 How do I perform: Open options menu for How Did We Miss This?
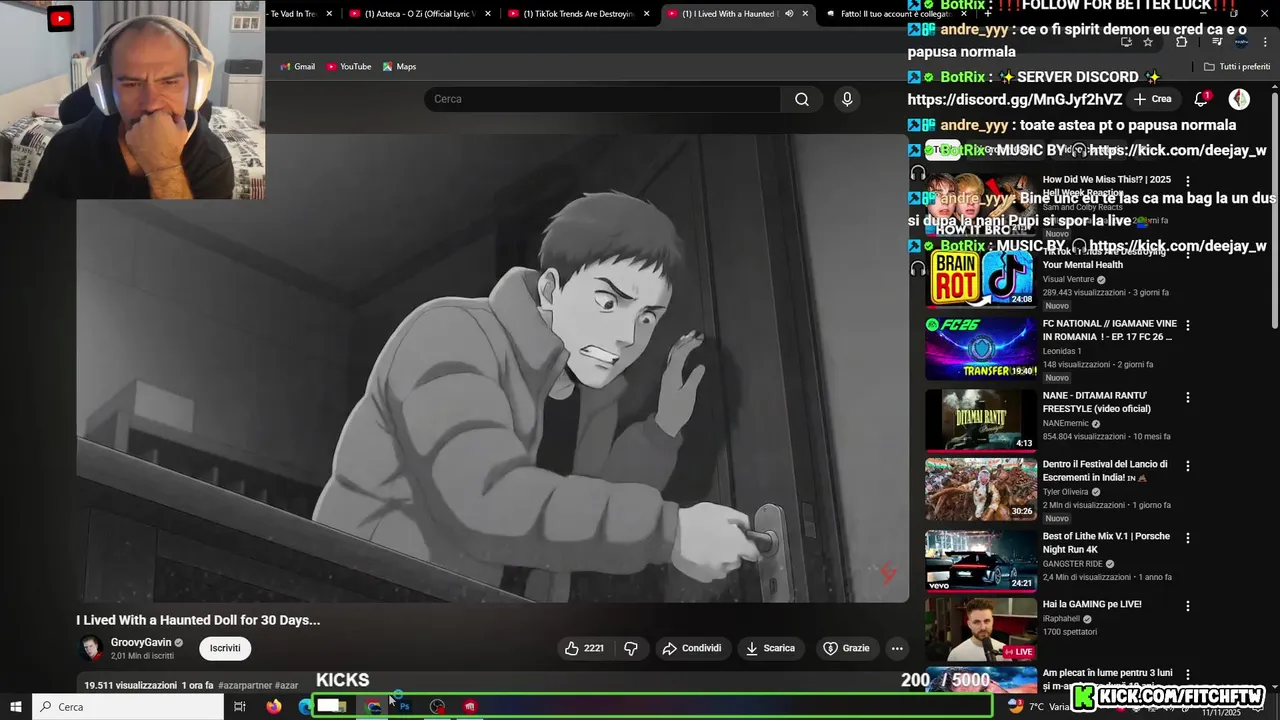pos(1188,181)
